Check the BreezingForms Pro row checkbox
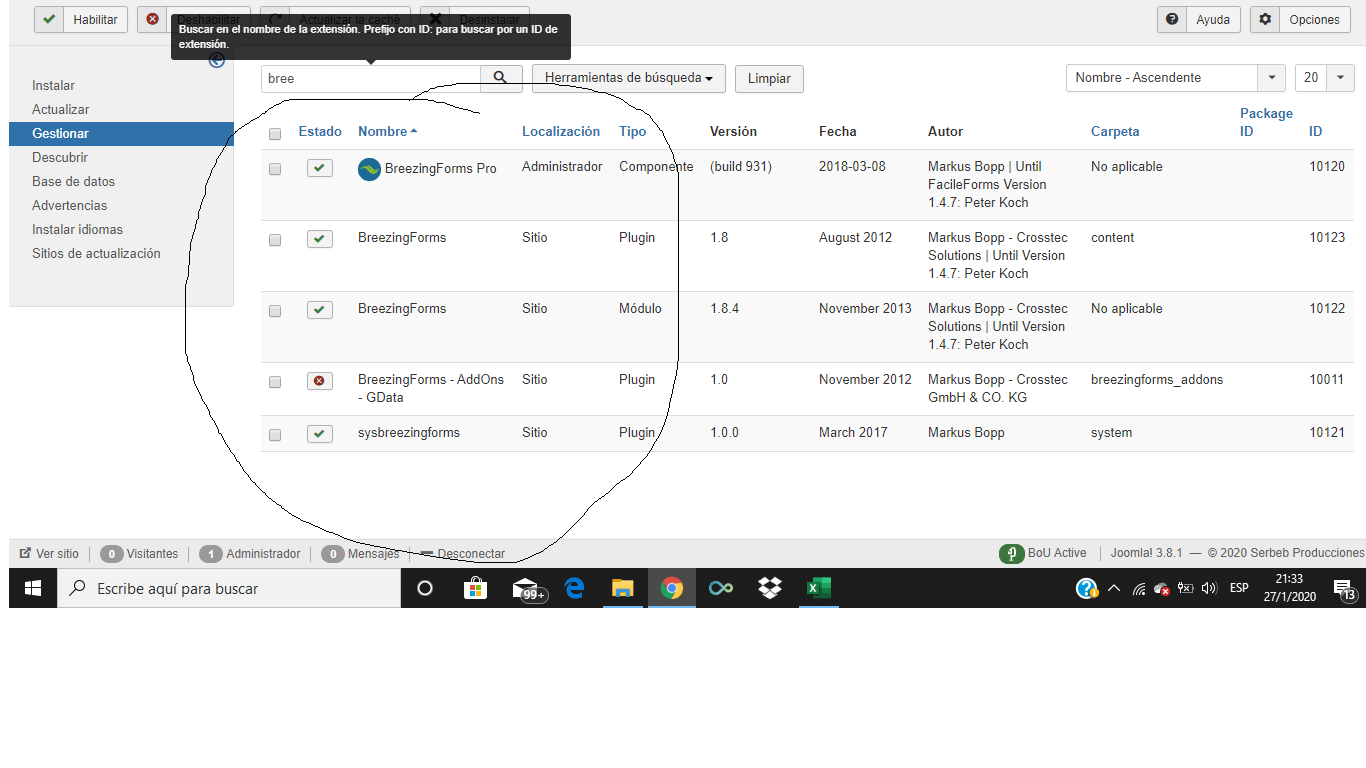The width and height of the screenshot is (1366, 768). click(x=275, y=169)
